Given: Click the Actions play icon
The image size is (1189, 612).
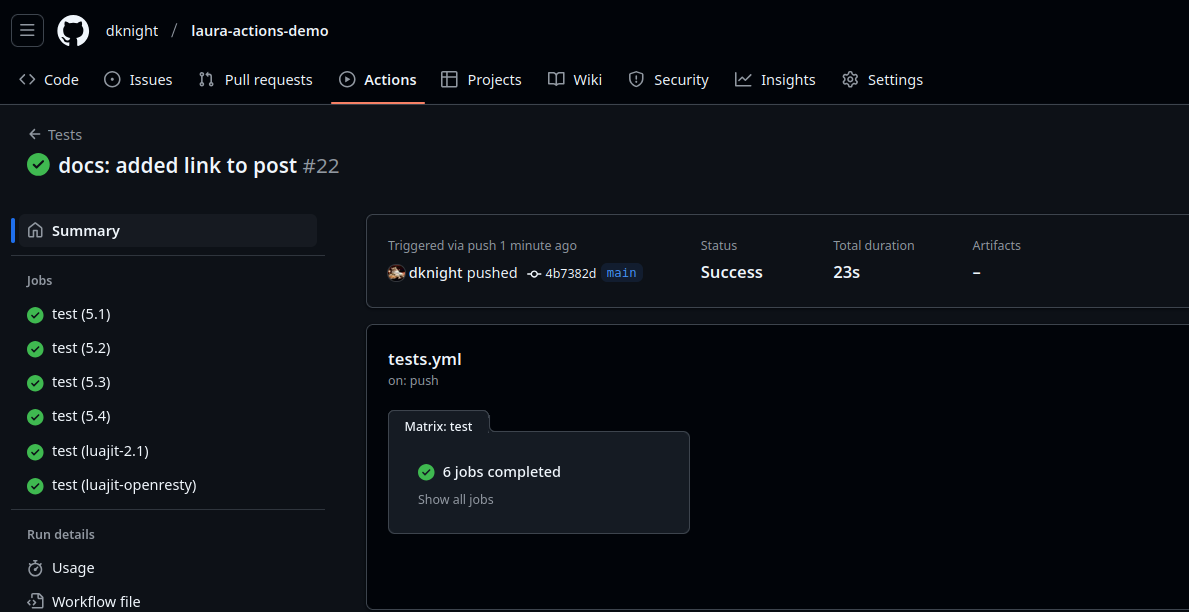Looking at the screenshot, I should click(347, 80).
